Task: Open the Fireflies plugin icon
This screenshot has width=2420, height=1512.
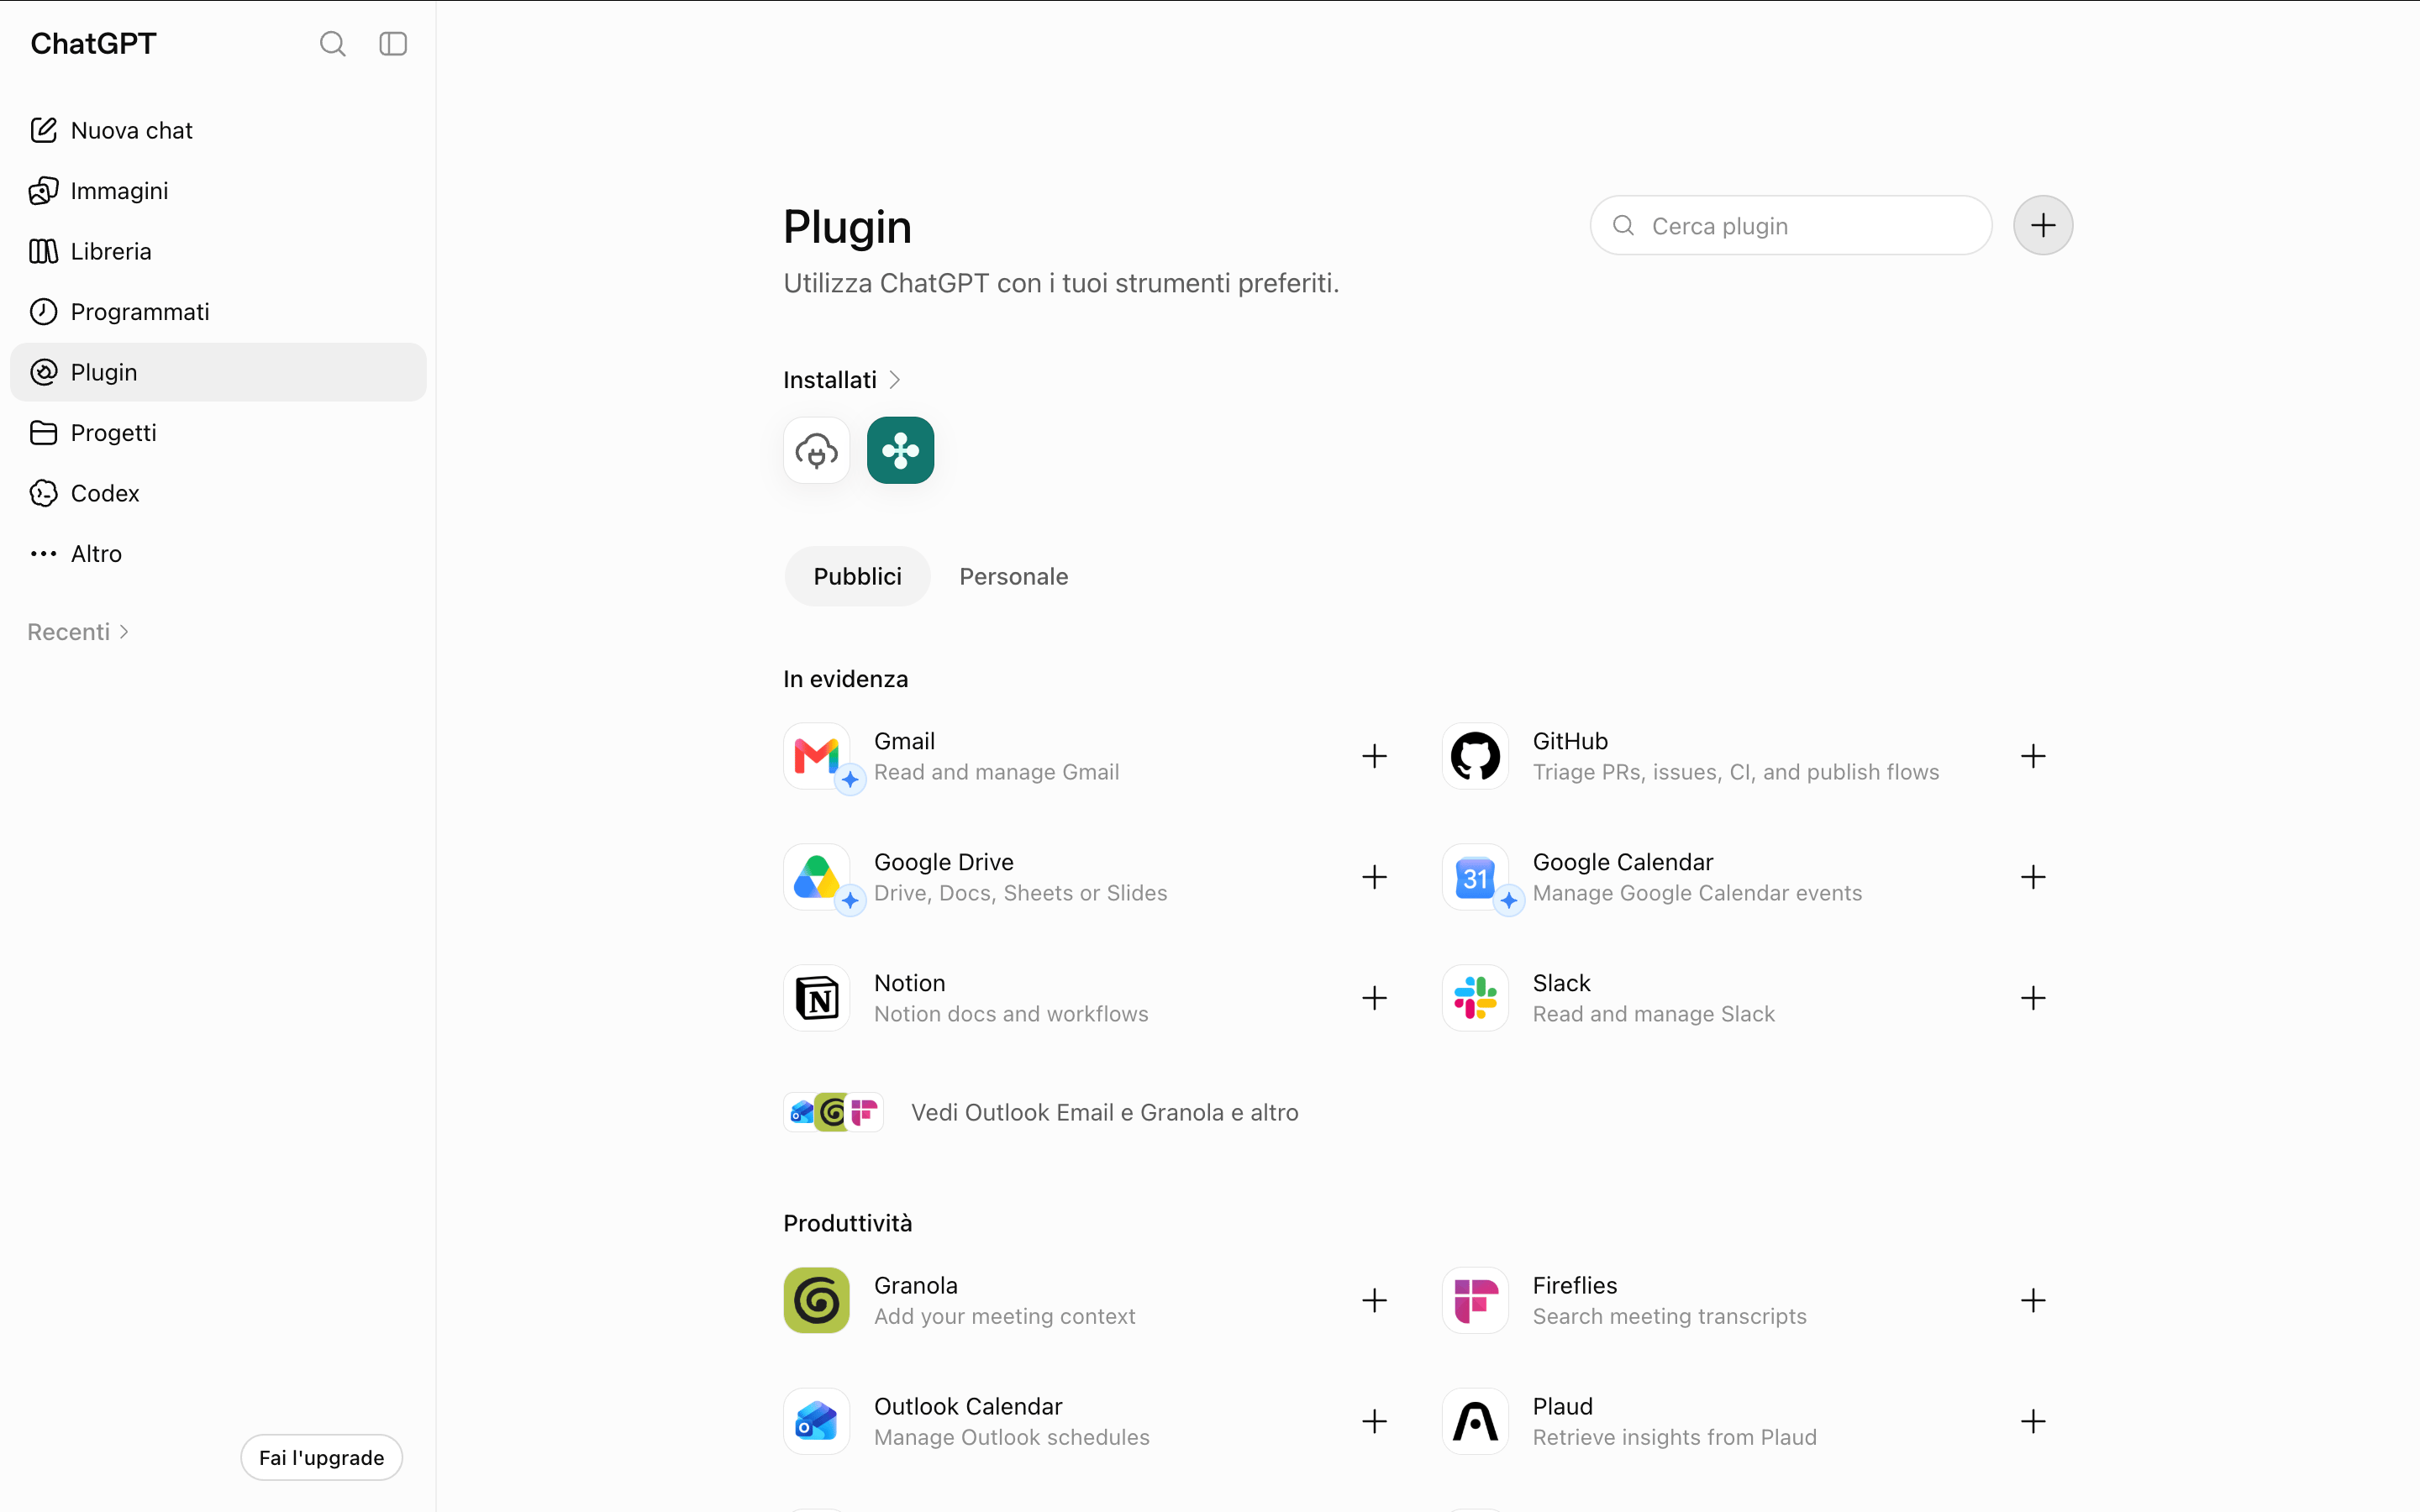Action: [1475, 1300]
